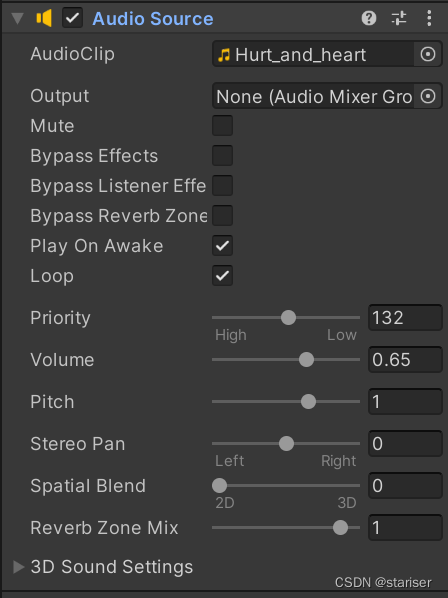Enable the Mute checkbox

222,125
